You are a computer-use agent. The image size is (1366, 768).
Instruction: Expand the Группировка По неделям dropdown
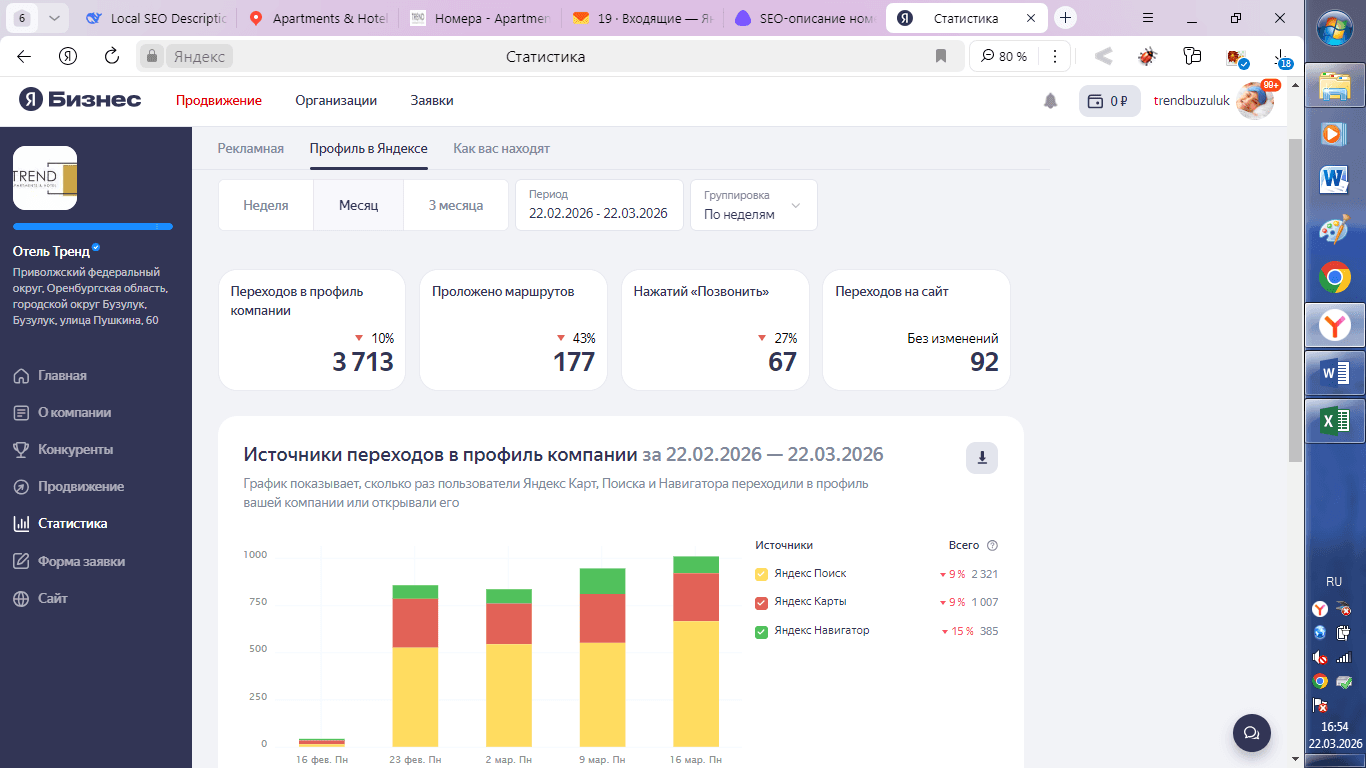[754, 205]
